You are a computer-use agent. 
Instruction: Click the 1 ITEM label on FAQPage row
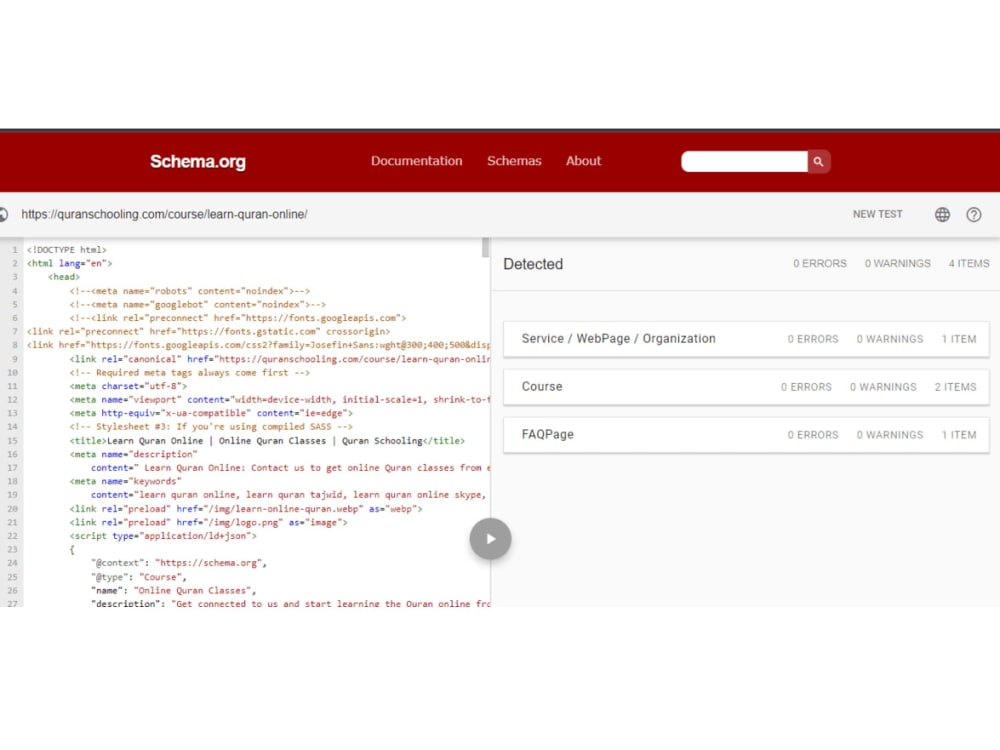tap(959, 434)
